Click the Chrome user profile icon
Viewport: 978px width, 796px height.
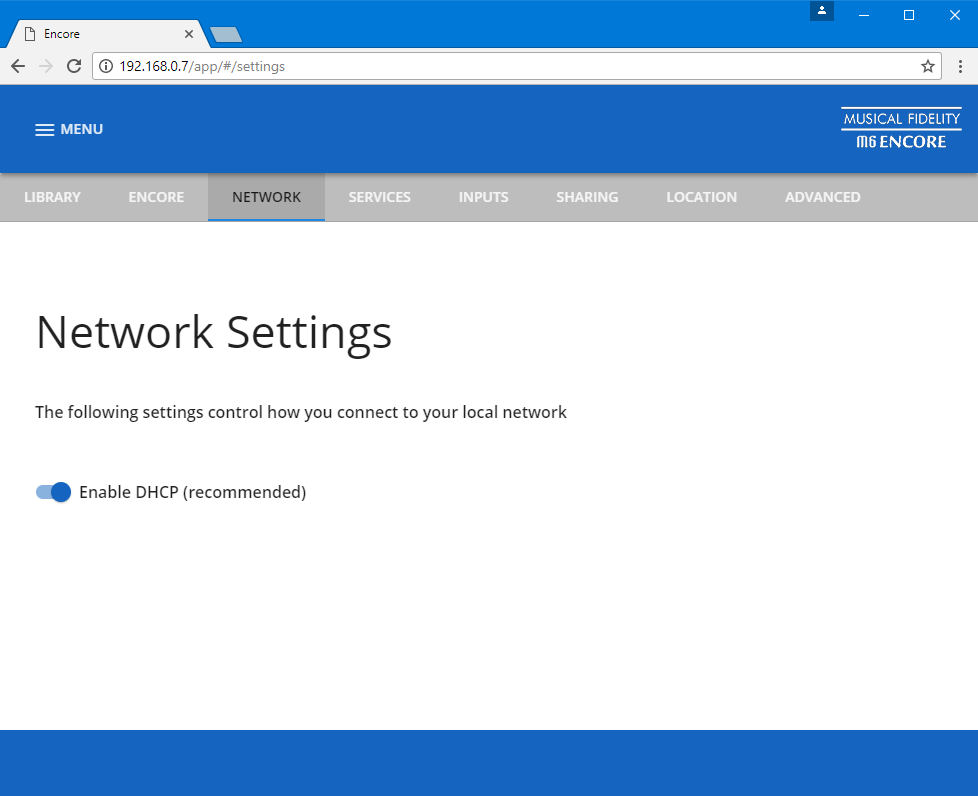tap(822, 11)
